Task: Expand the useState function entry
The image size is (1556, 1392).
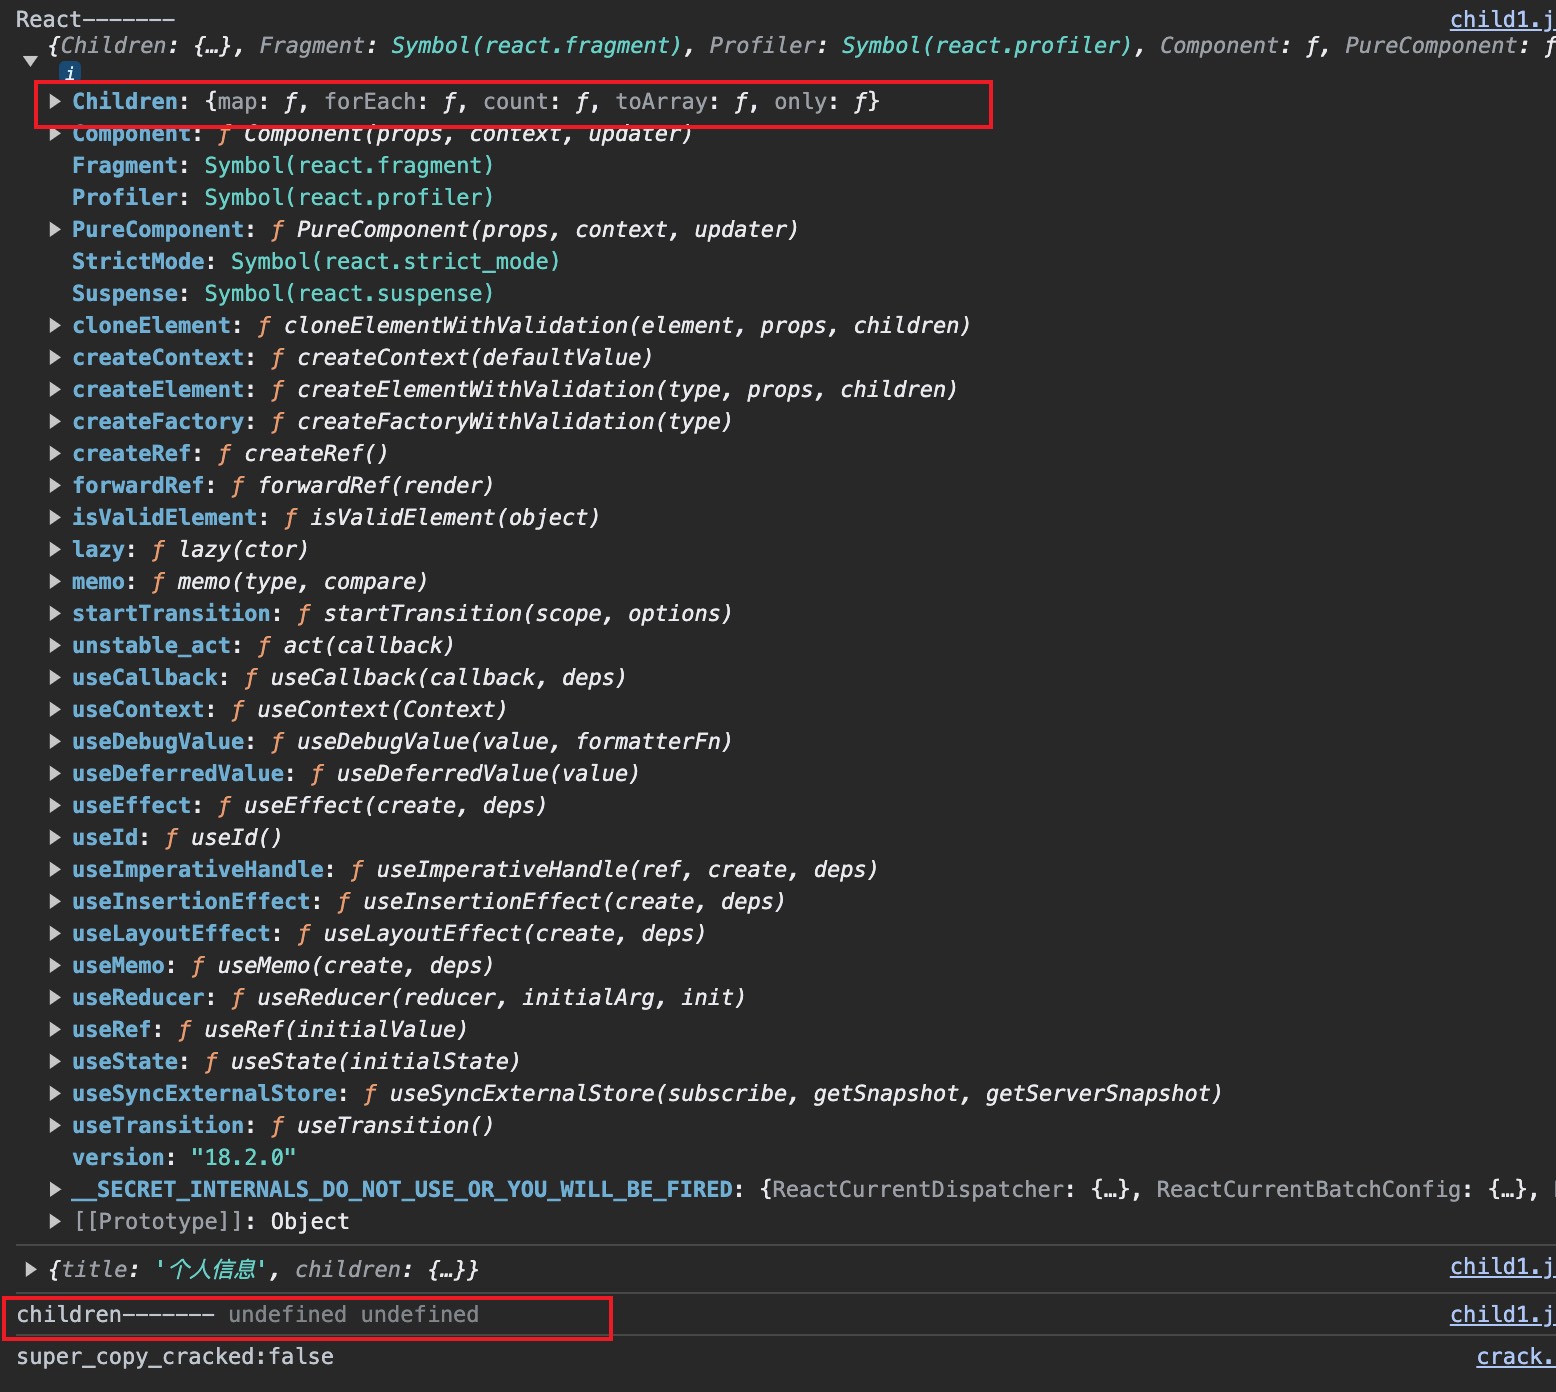Action: click(56, 1061)
